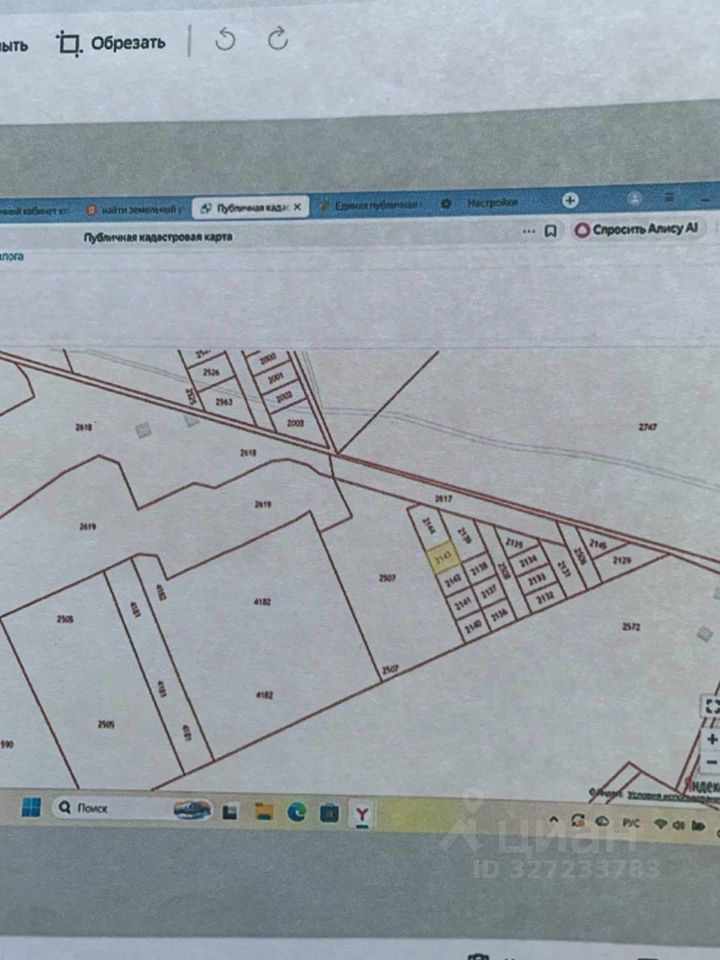
Task: Zoom in the map with plus button
Action: coord(711,740)
